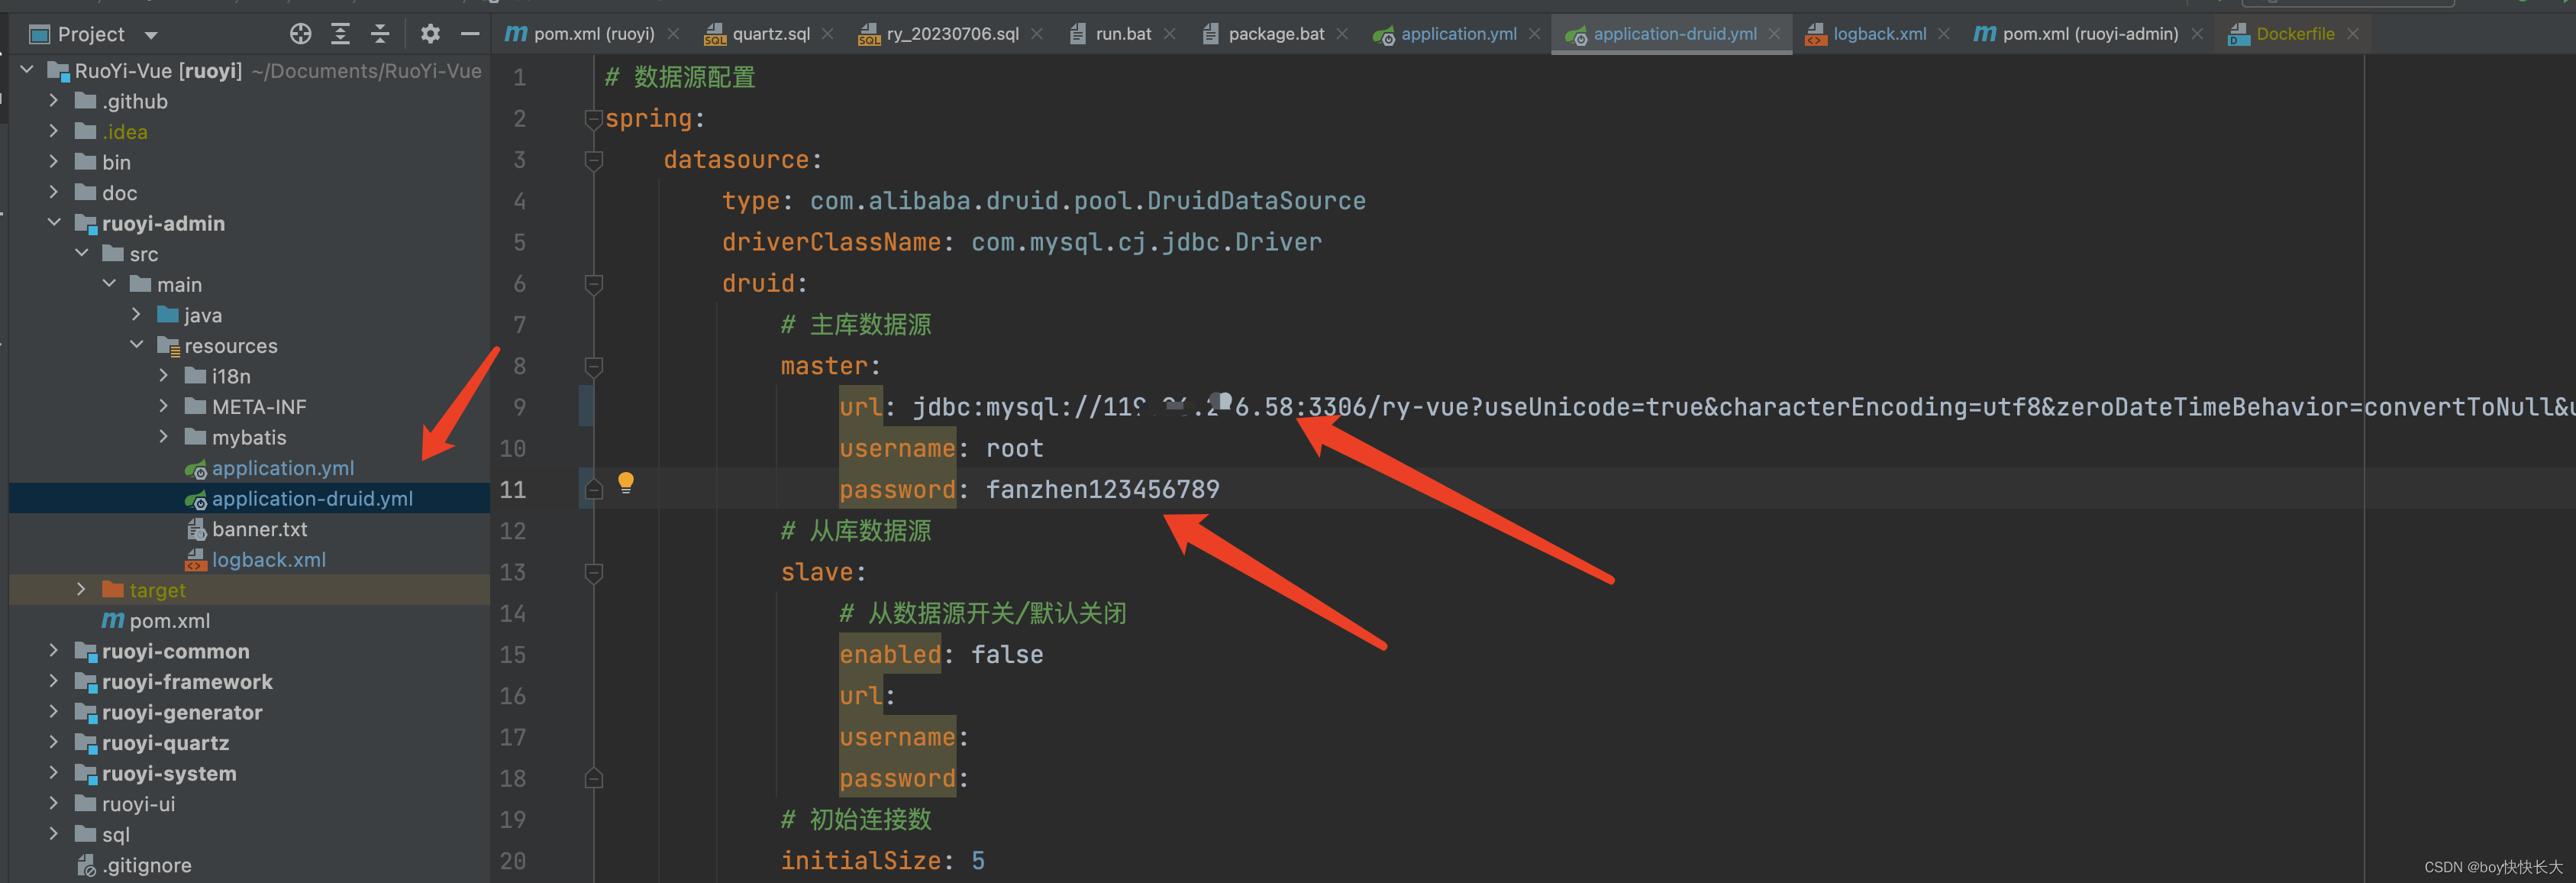The width and height of the screenshot is (2576, 883).
Task: Click the Collapse All icon in Project panel
Action: [380, 34]
